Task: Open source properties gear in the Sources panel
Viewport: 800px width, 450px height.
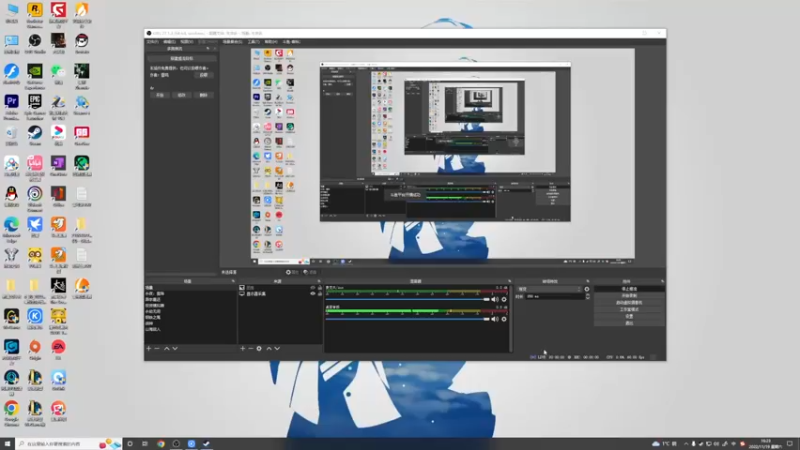Action: 259,348
